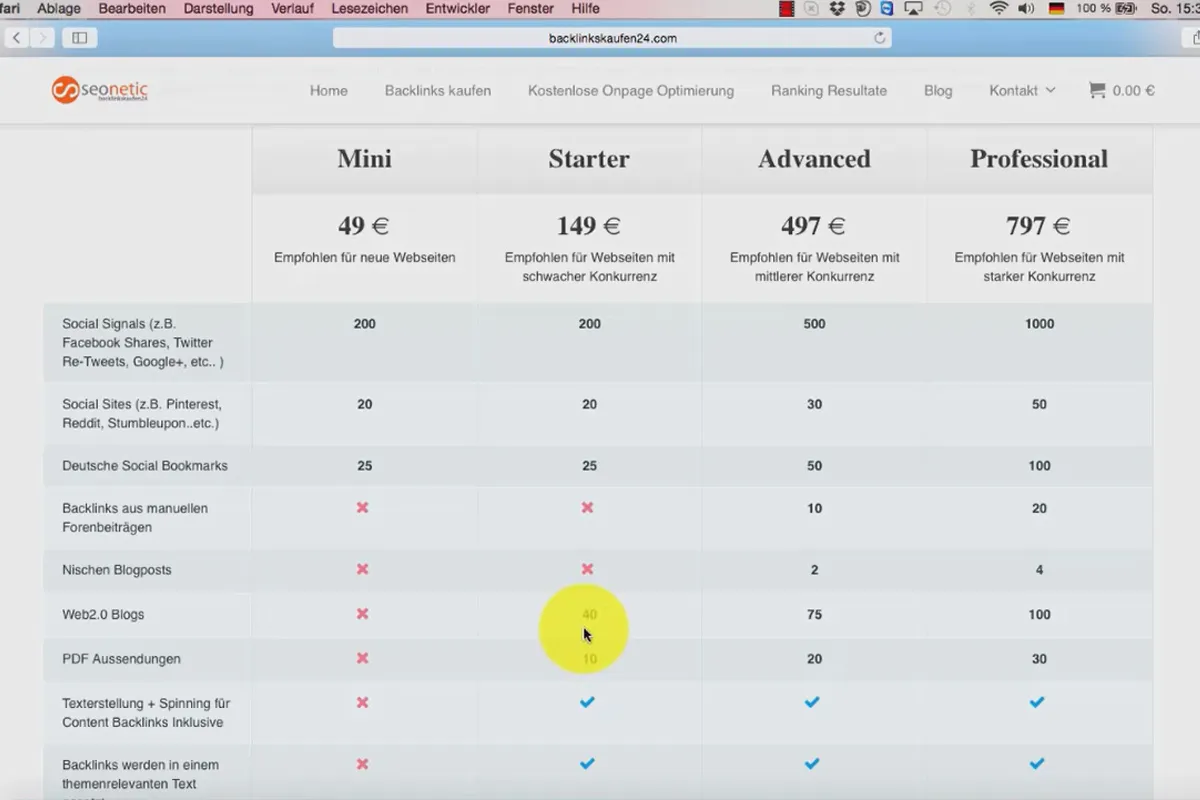This screenshot has width=1200, height=800.
Task: Click the Professional checkmark for Texterstellung + Spinning
Action: (1038, 702)
